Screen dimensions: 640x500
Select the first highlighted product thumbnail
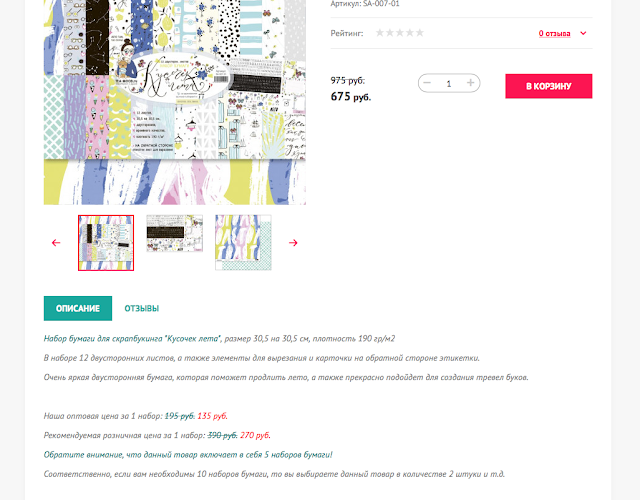(106, 243)
